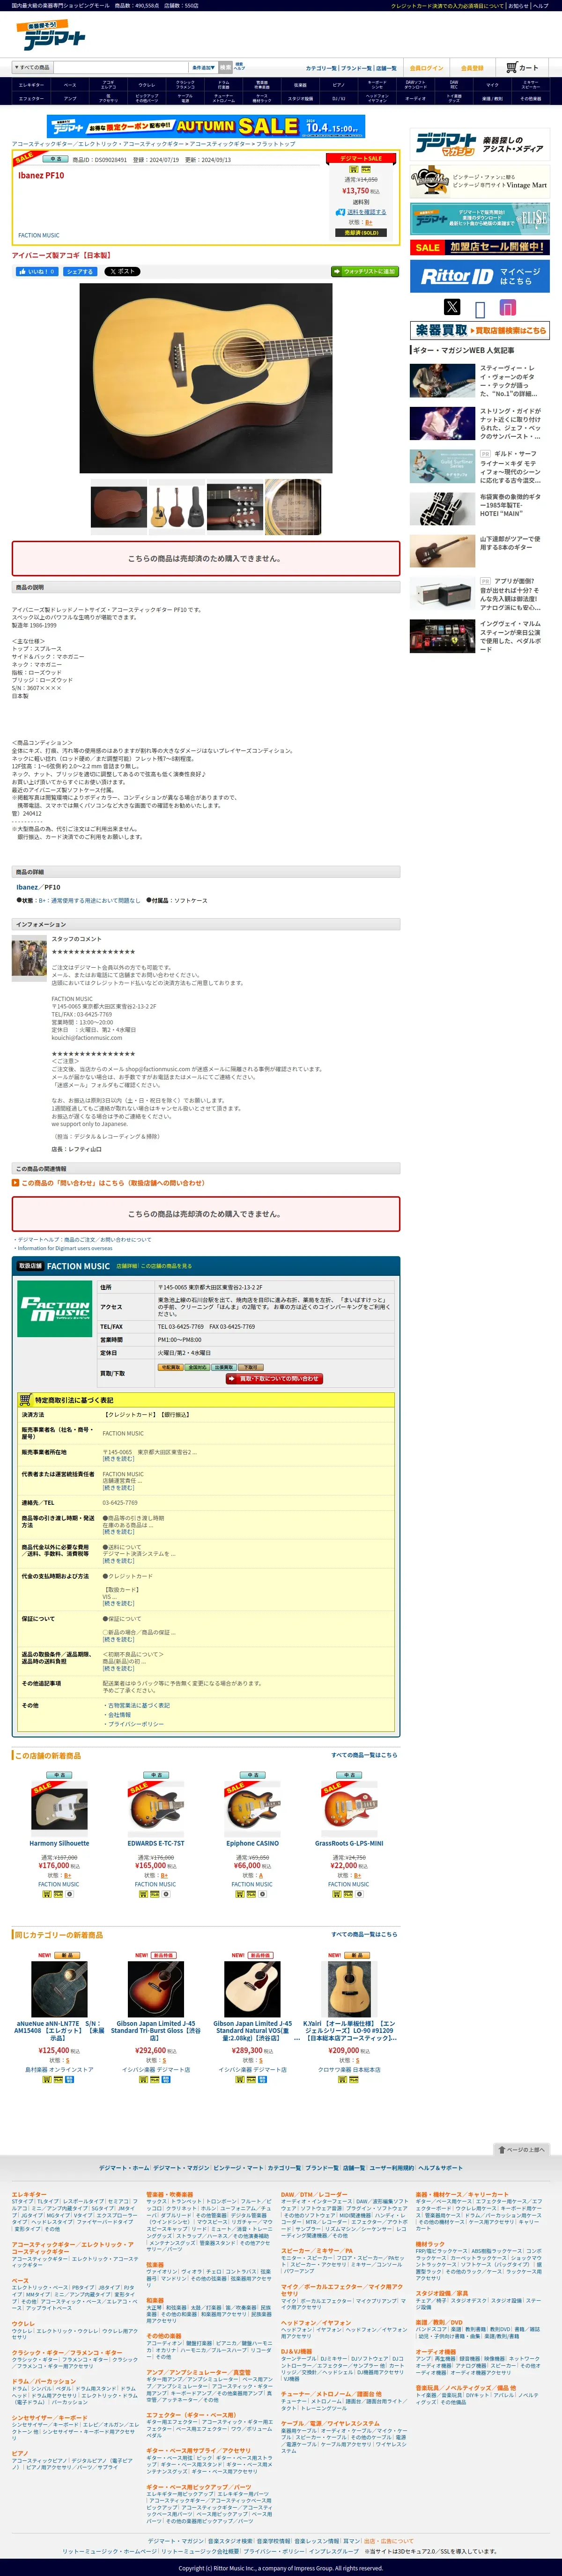Expand representative name read-more link

[118, 1488]
